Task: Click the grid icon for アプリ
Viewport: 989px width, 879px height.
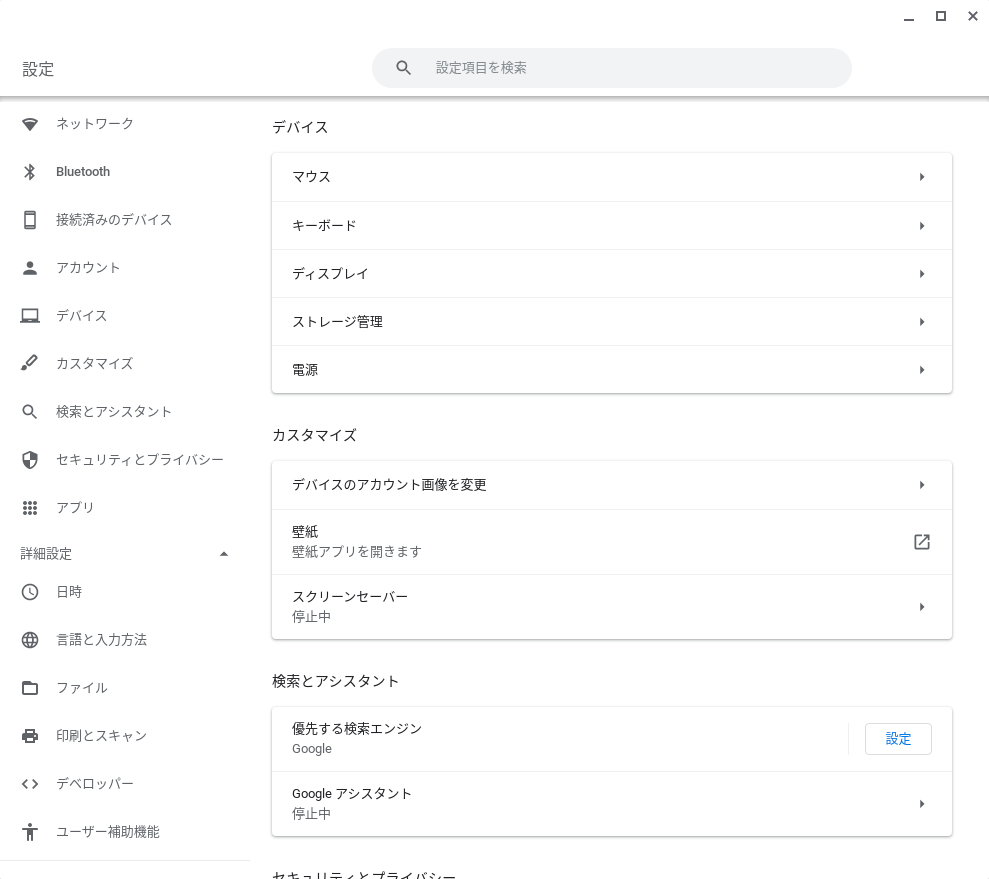Action: tap(30, 508)
